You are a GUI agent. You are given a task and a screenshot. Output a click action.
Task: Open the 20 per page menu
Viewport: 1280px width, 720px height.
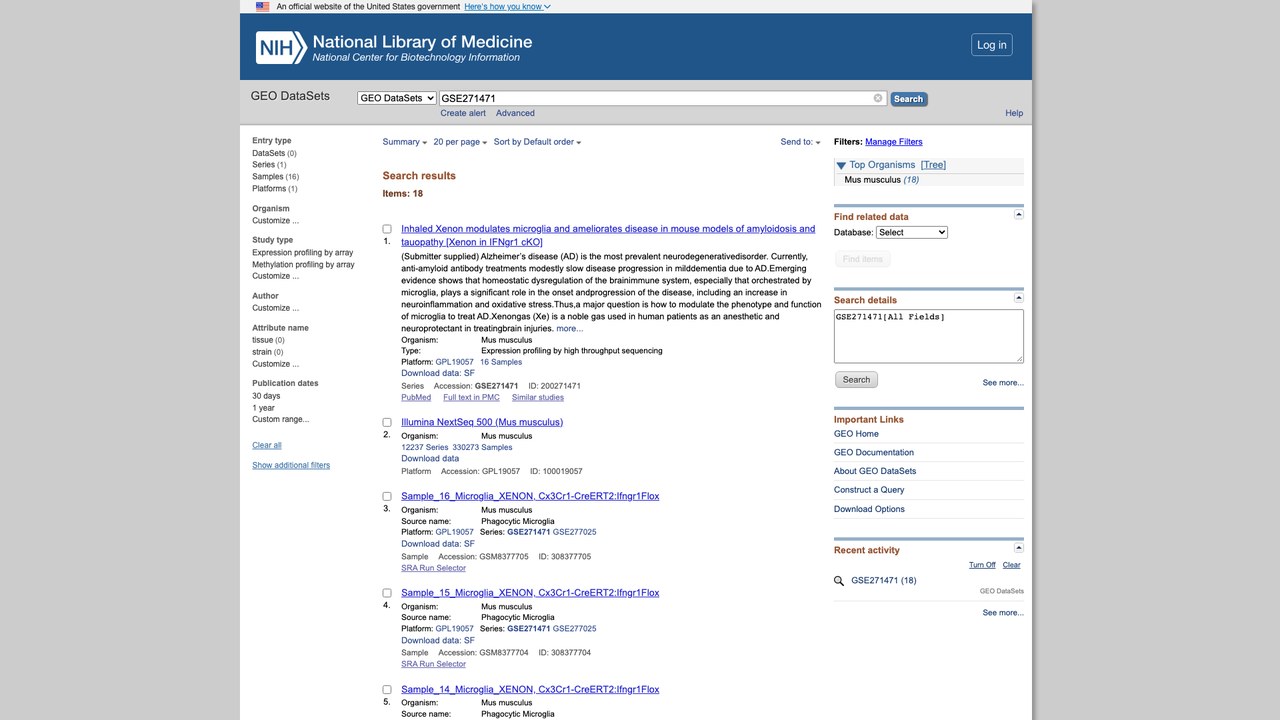[x=460, y=142]
